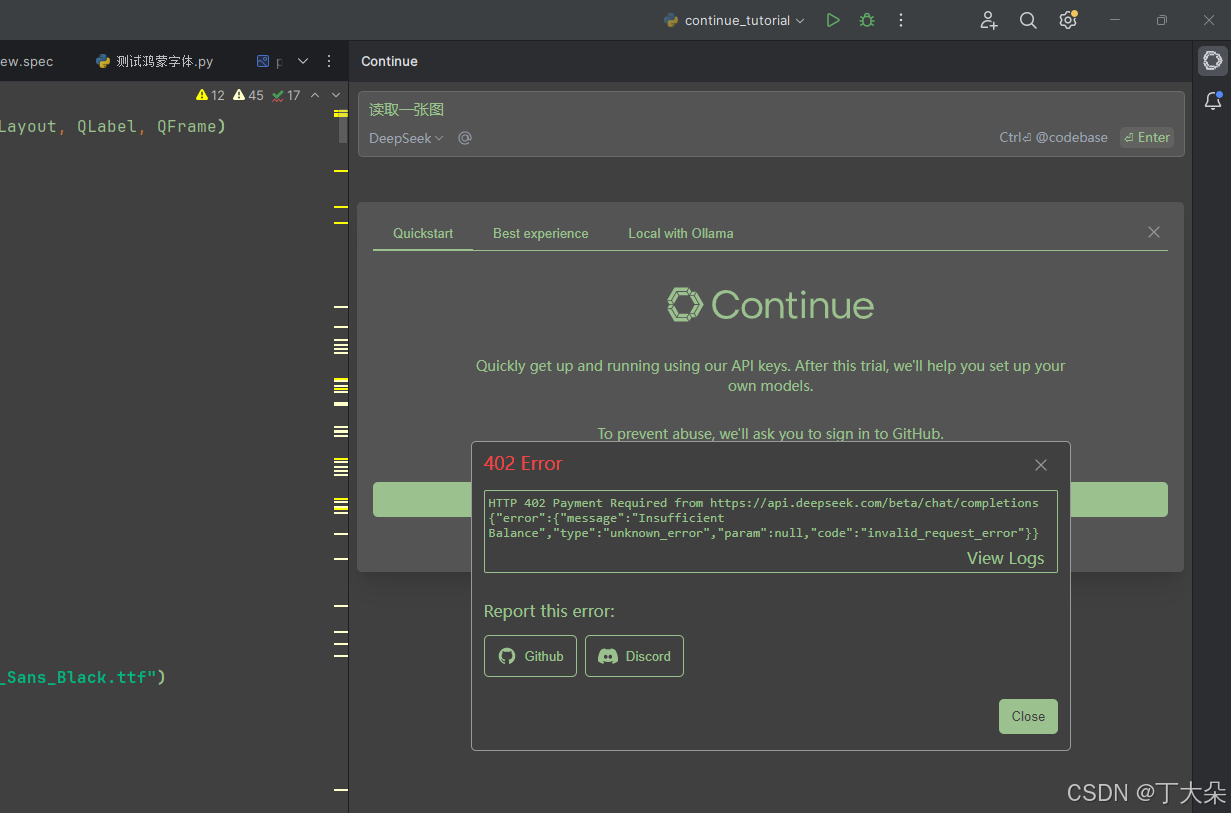The image size is (1231, 813).
Task: Open IDE settings gear
Action: 1068,20
